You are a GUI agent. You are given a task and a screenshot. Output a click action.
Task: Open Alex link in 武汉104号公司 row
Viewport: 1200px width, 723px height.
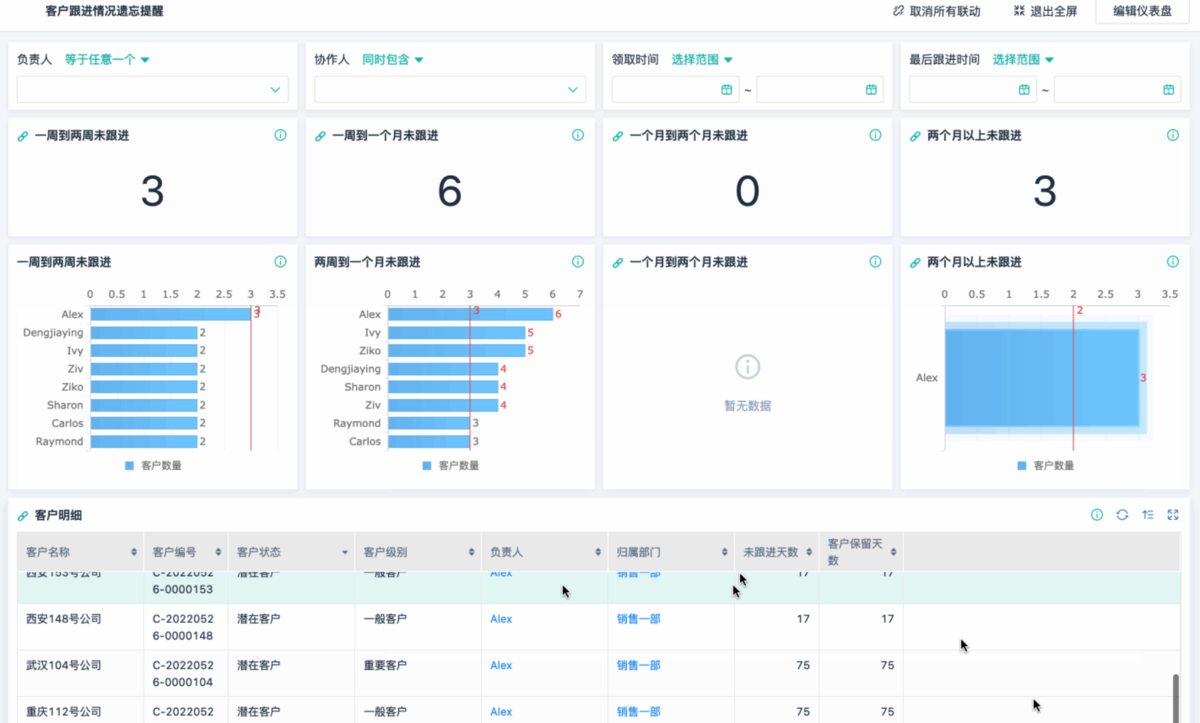501,665
